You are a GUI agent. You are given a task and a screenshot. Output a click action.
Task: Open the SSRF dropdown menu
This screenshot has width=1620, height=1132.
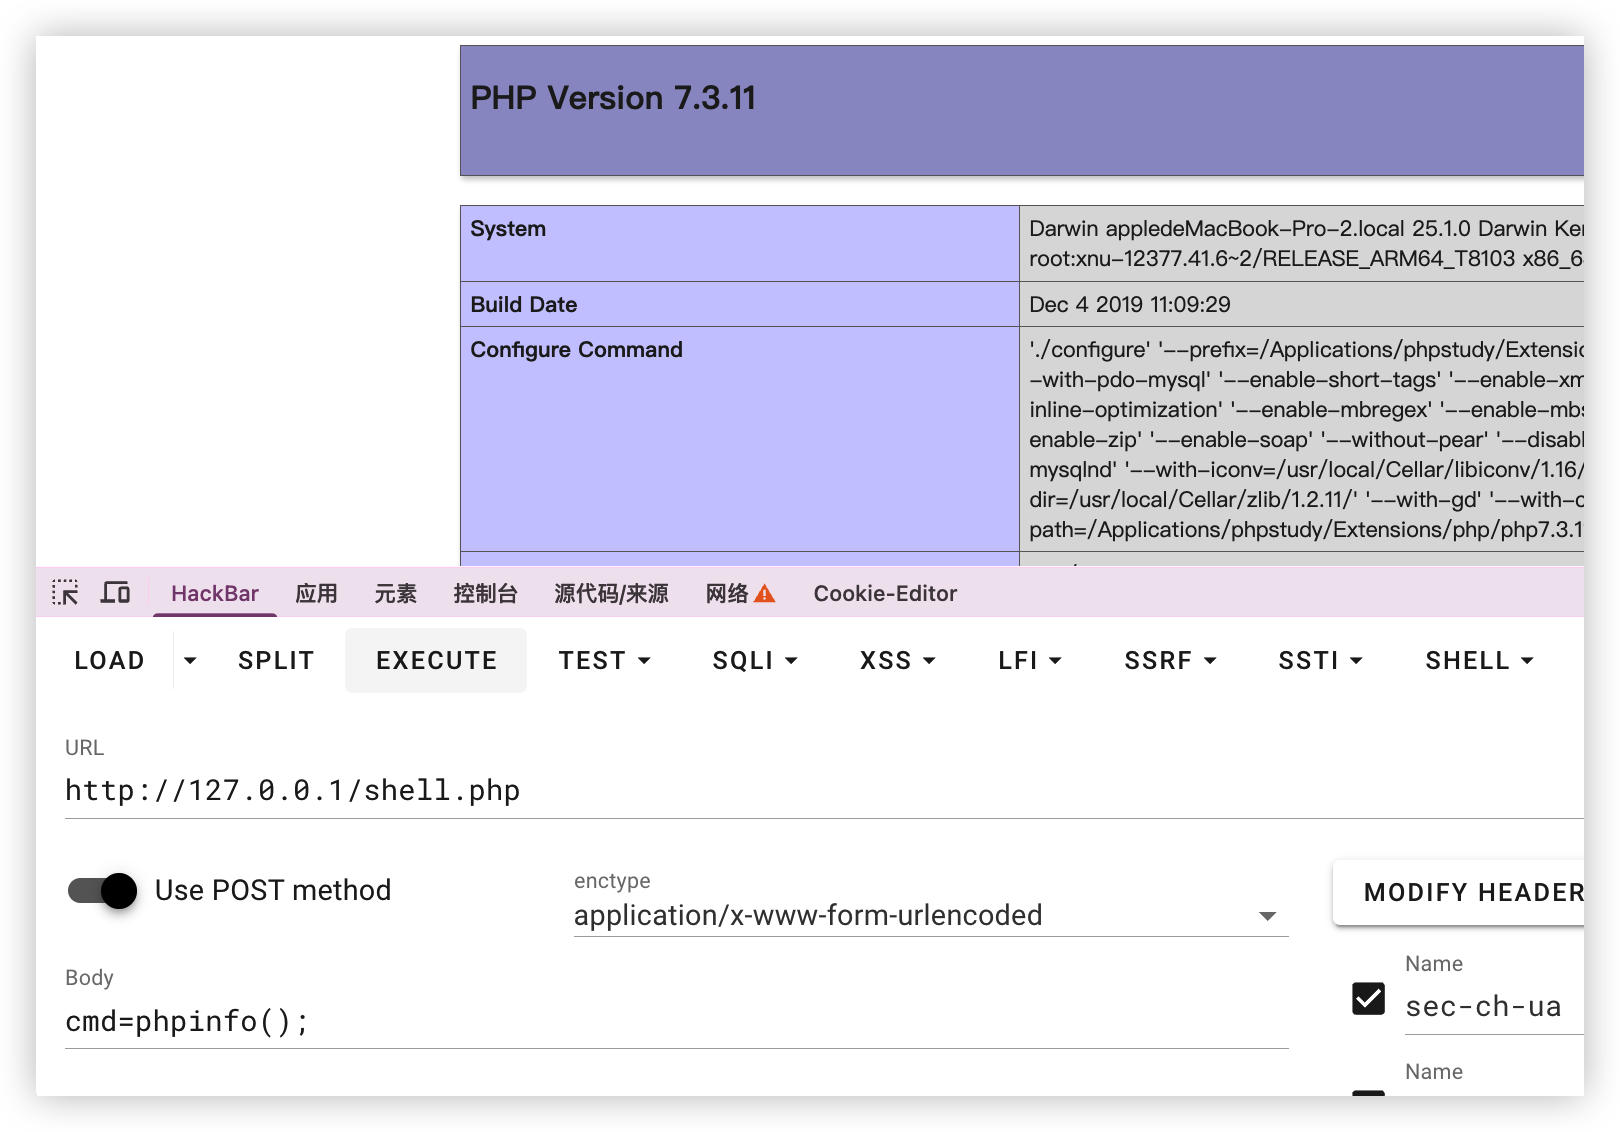coord(1170,661)
